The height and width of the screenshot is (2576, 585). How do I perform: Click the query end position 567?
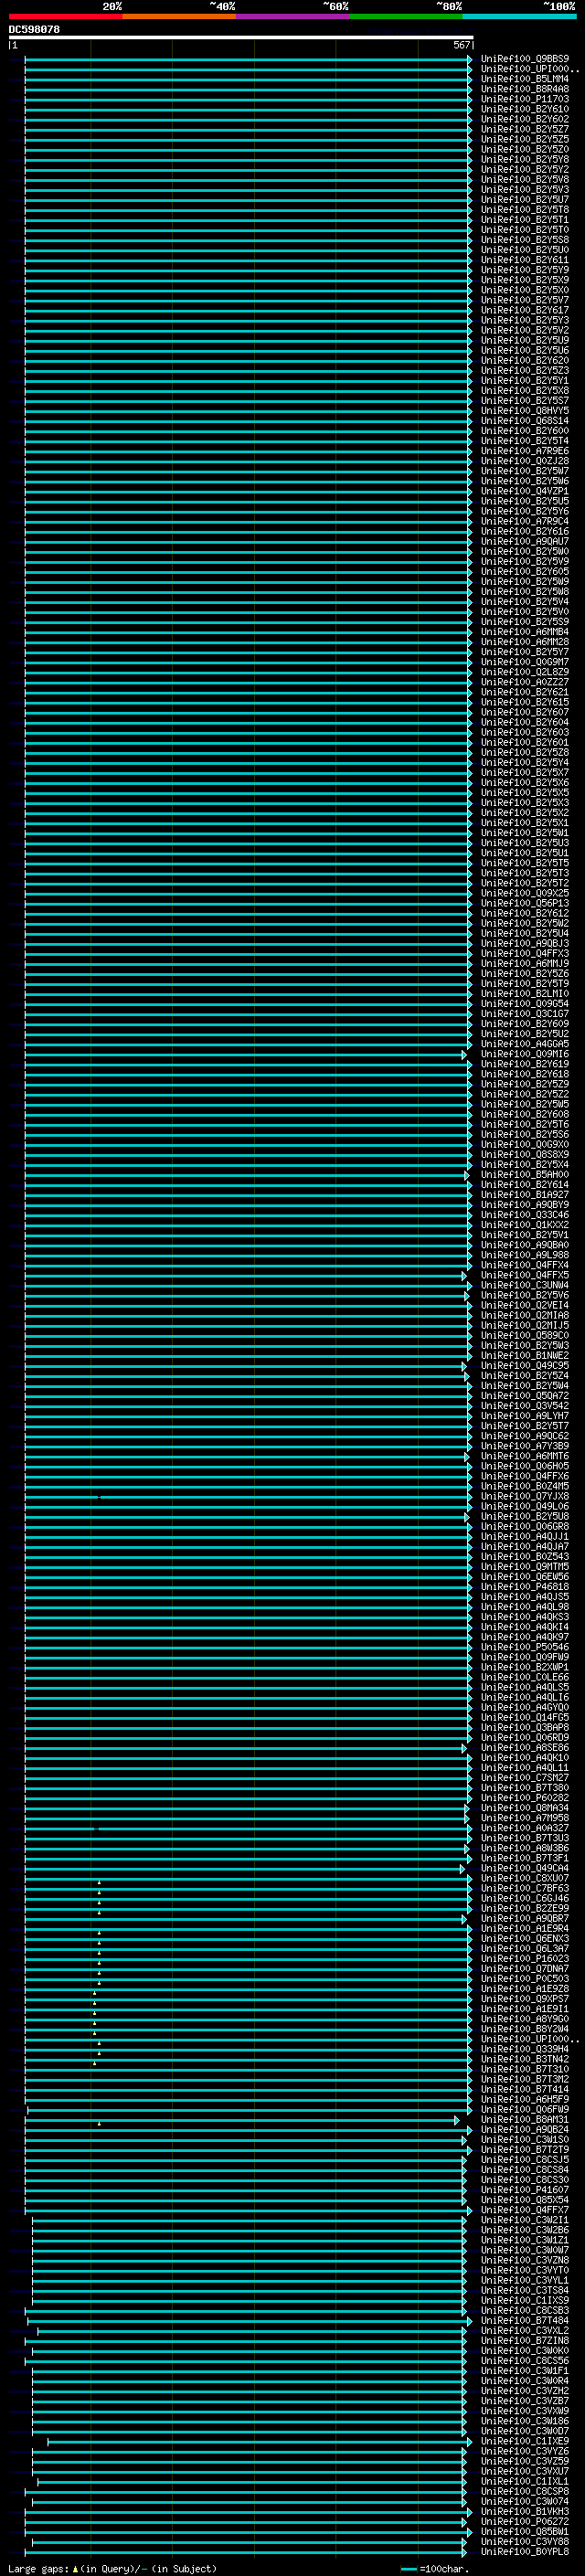(x=461, y=45)
